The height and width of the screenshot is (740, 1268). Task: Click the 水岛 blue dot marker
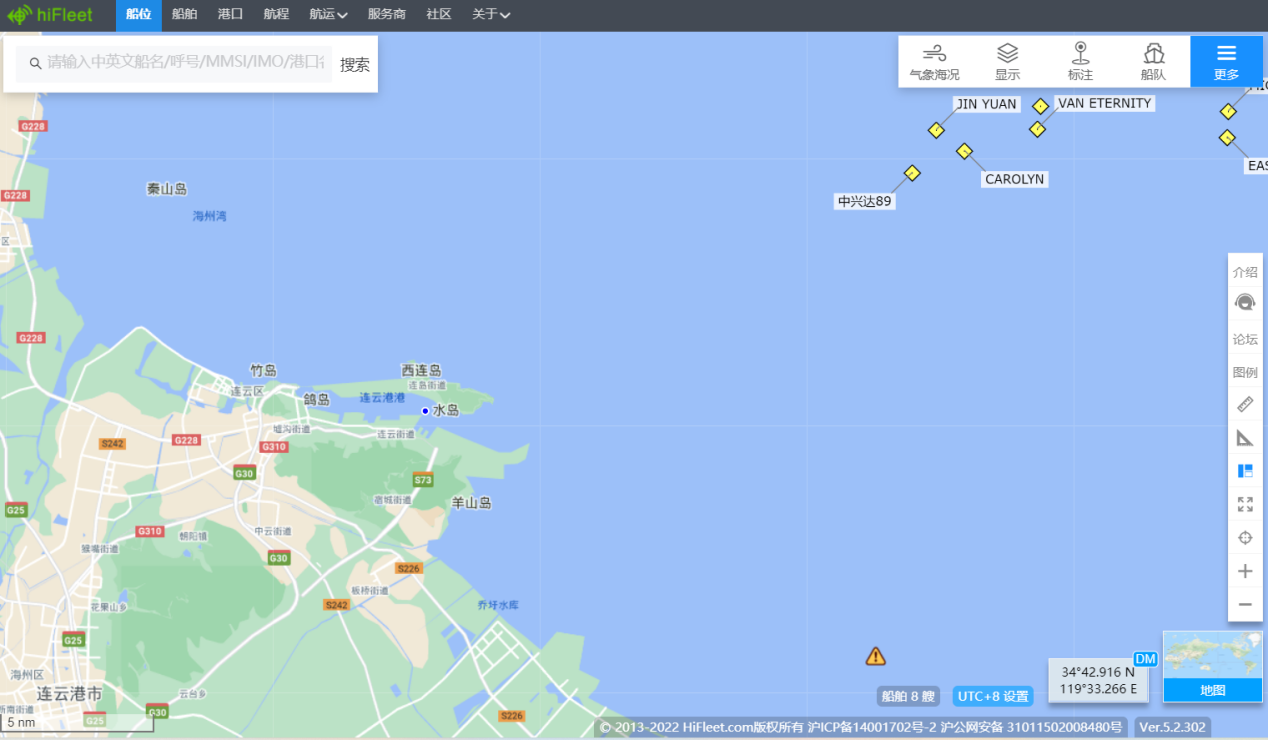click(x=425, y=411)
